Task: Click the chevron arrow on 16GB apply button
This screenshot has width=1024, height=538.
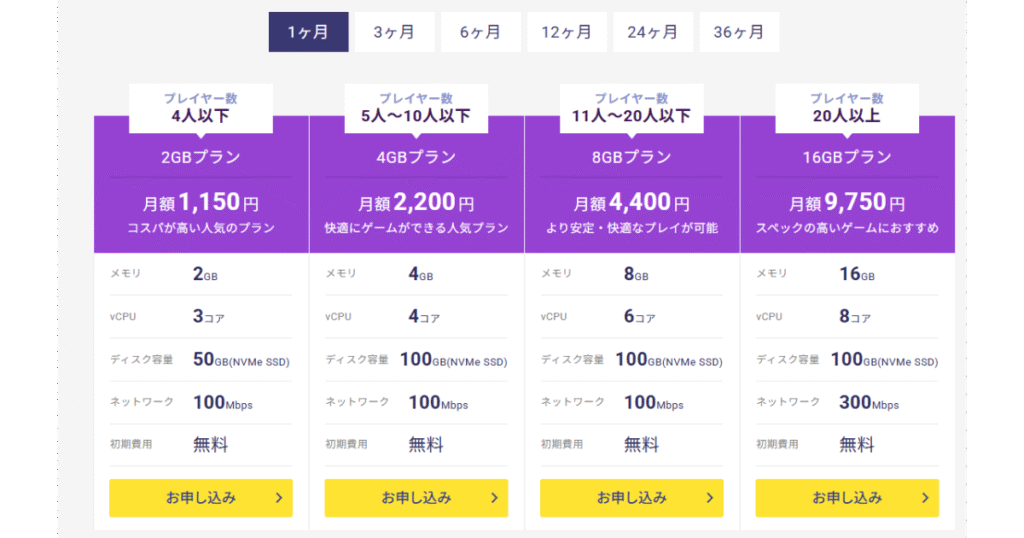Action: [924, 498]
